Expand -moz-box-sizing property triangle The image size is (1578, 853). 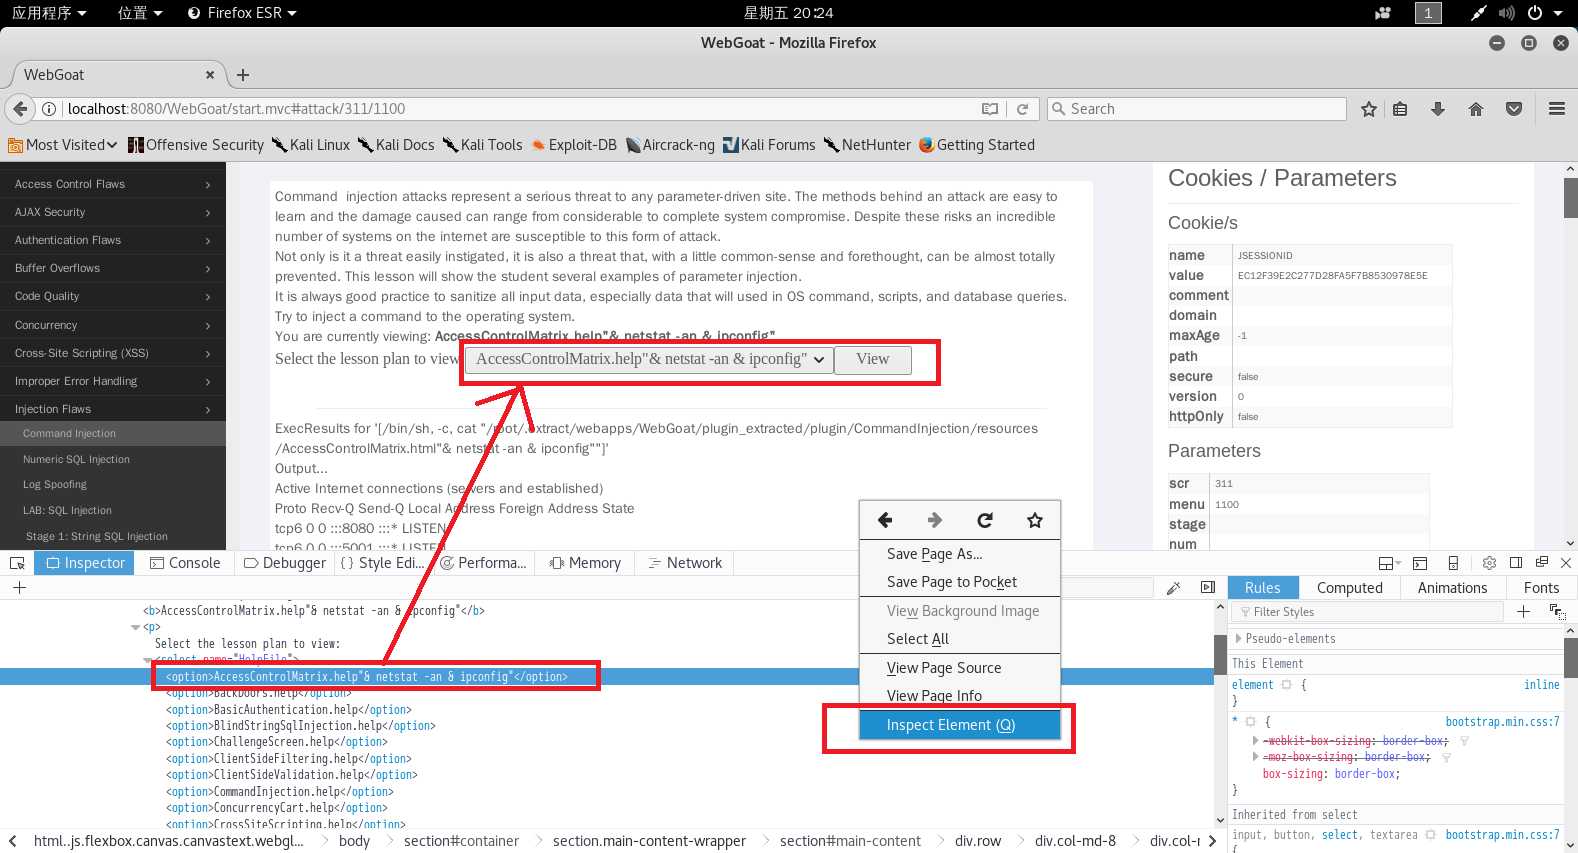point(1255,757)
